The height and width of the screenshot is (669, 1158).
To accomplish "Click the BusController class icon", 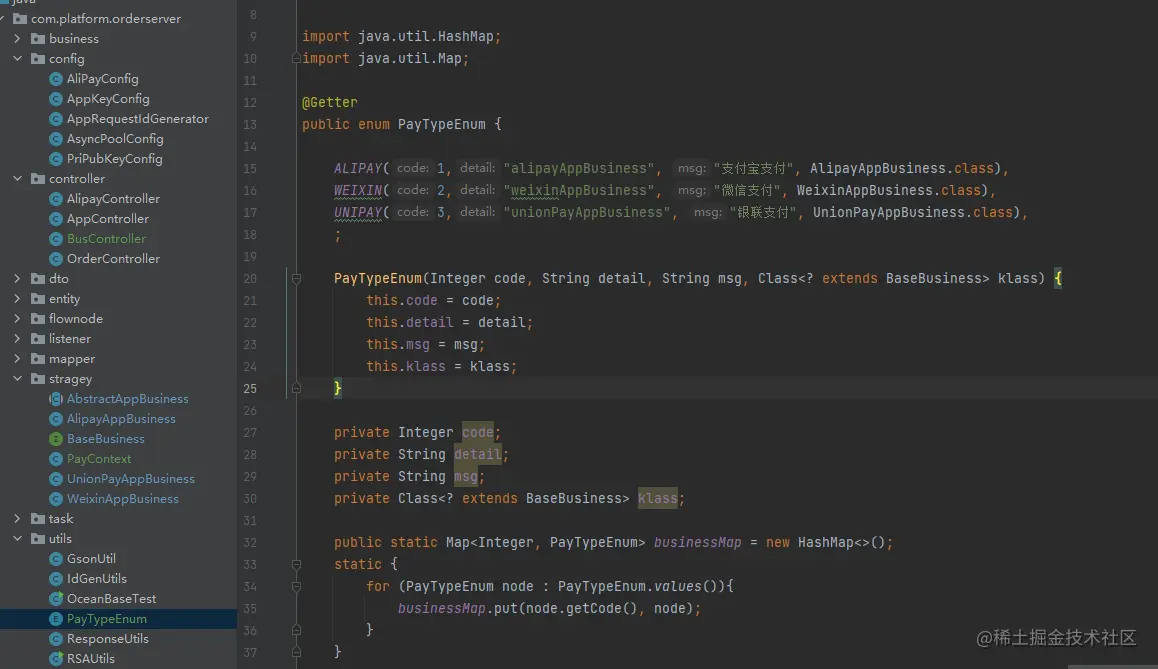I will click(x=55, y=239).
